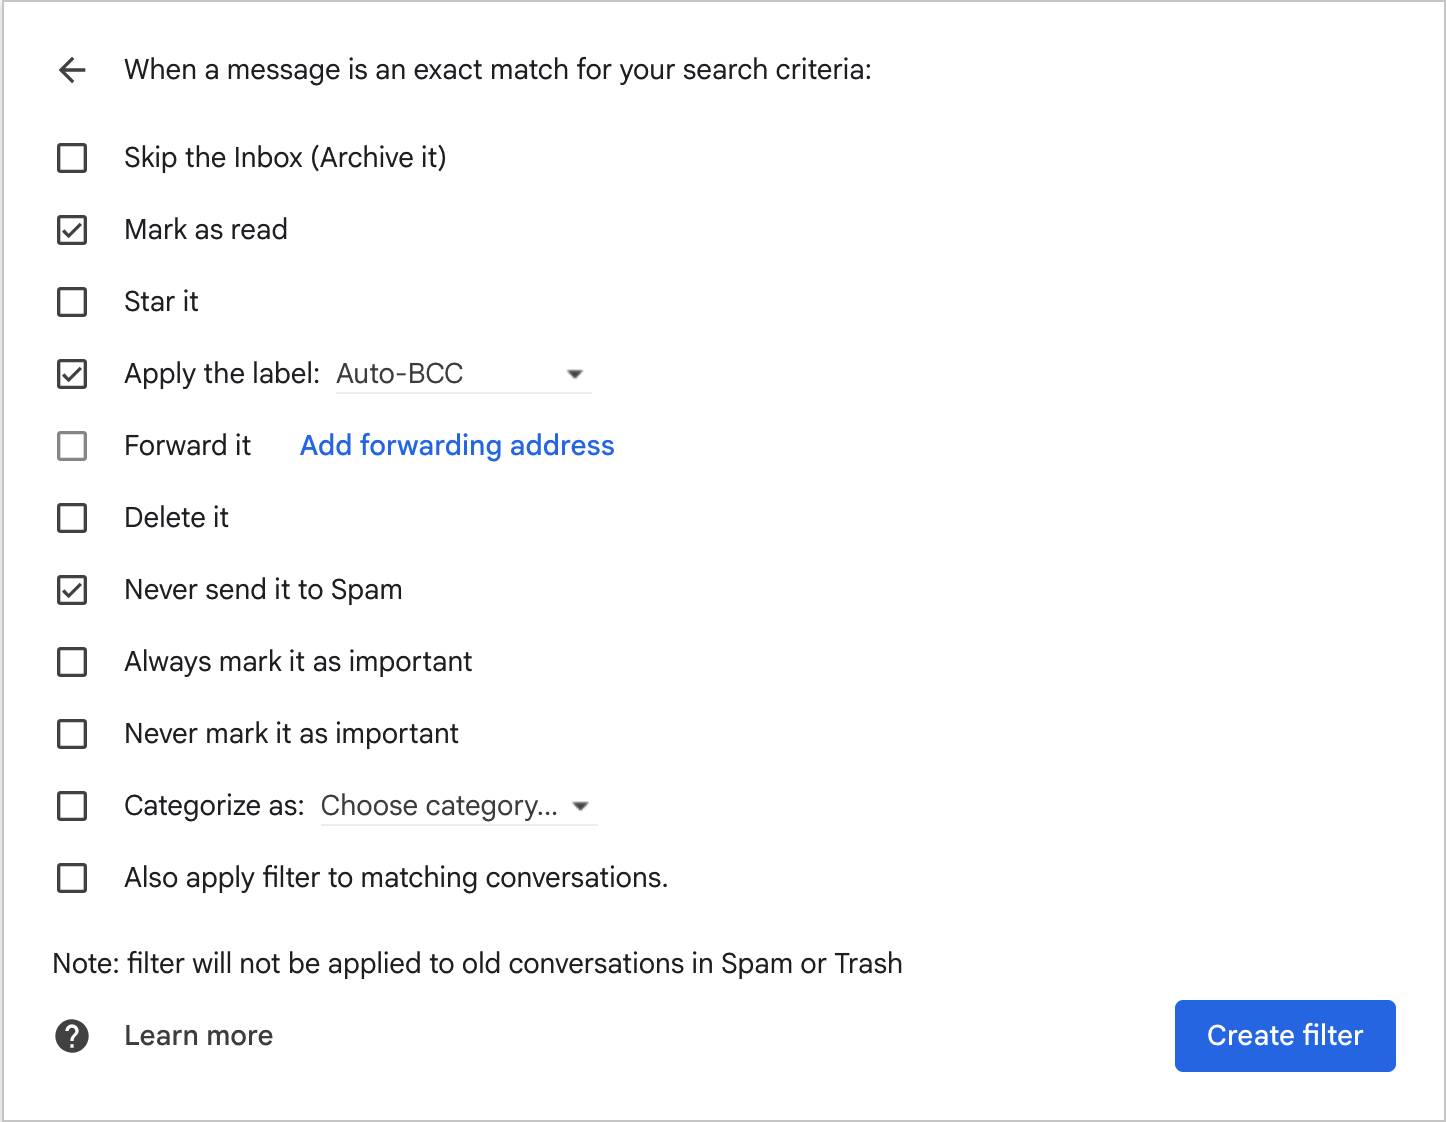Screen dimensions: 1446x1122
Task: Check the Forward it option
Action: coord(71,446)
